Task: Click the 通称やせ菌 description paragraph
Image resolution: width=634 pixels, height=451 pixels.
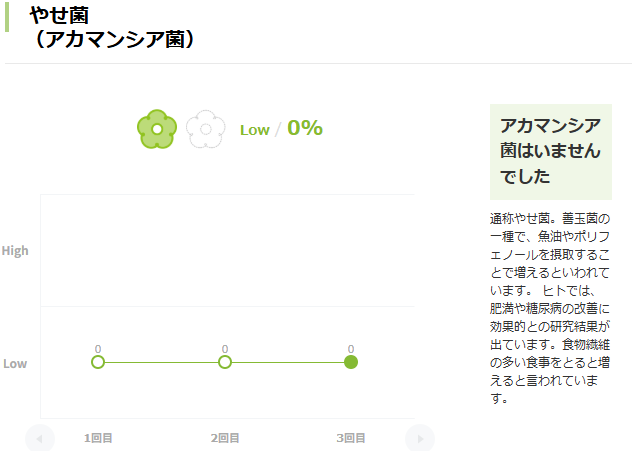Action: (x=550, y=307)
